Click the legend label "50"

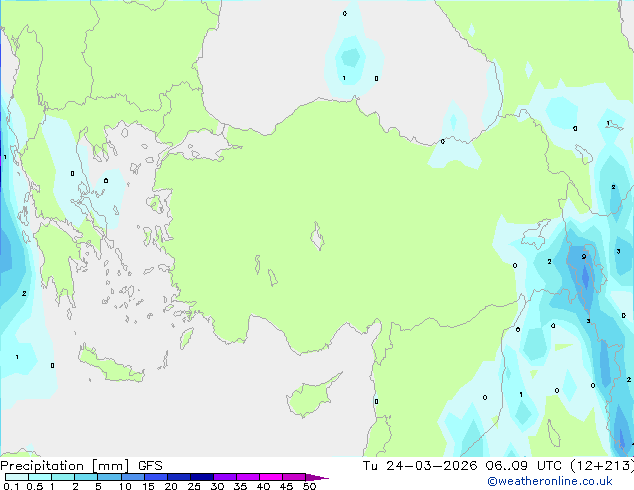(x=309, y=486)
